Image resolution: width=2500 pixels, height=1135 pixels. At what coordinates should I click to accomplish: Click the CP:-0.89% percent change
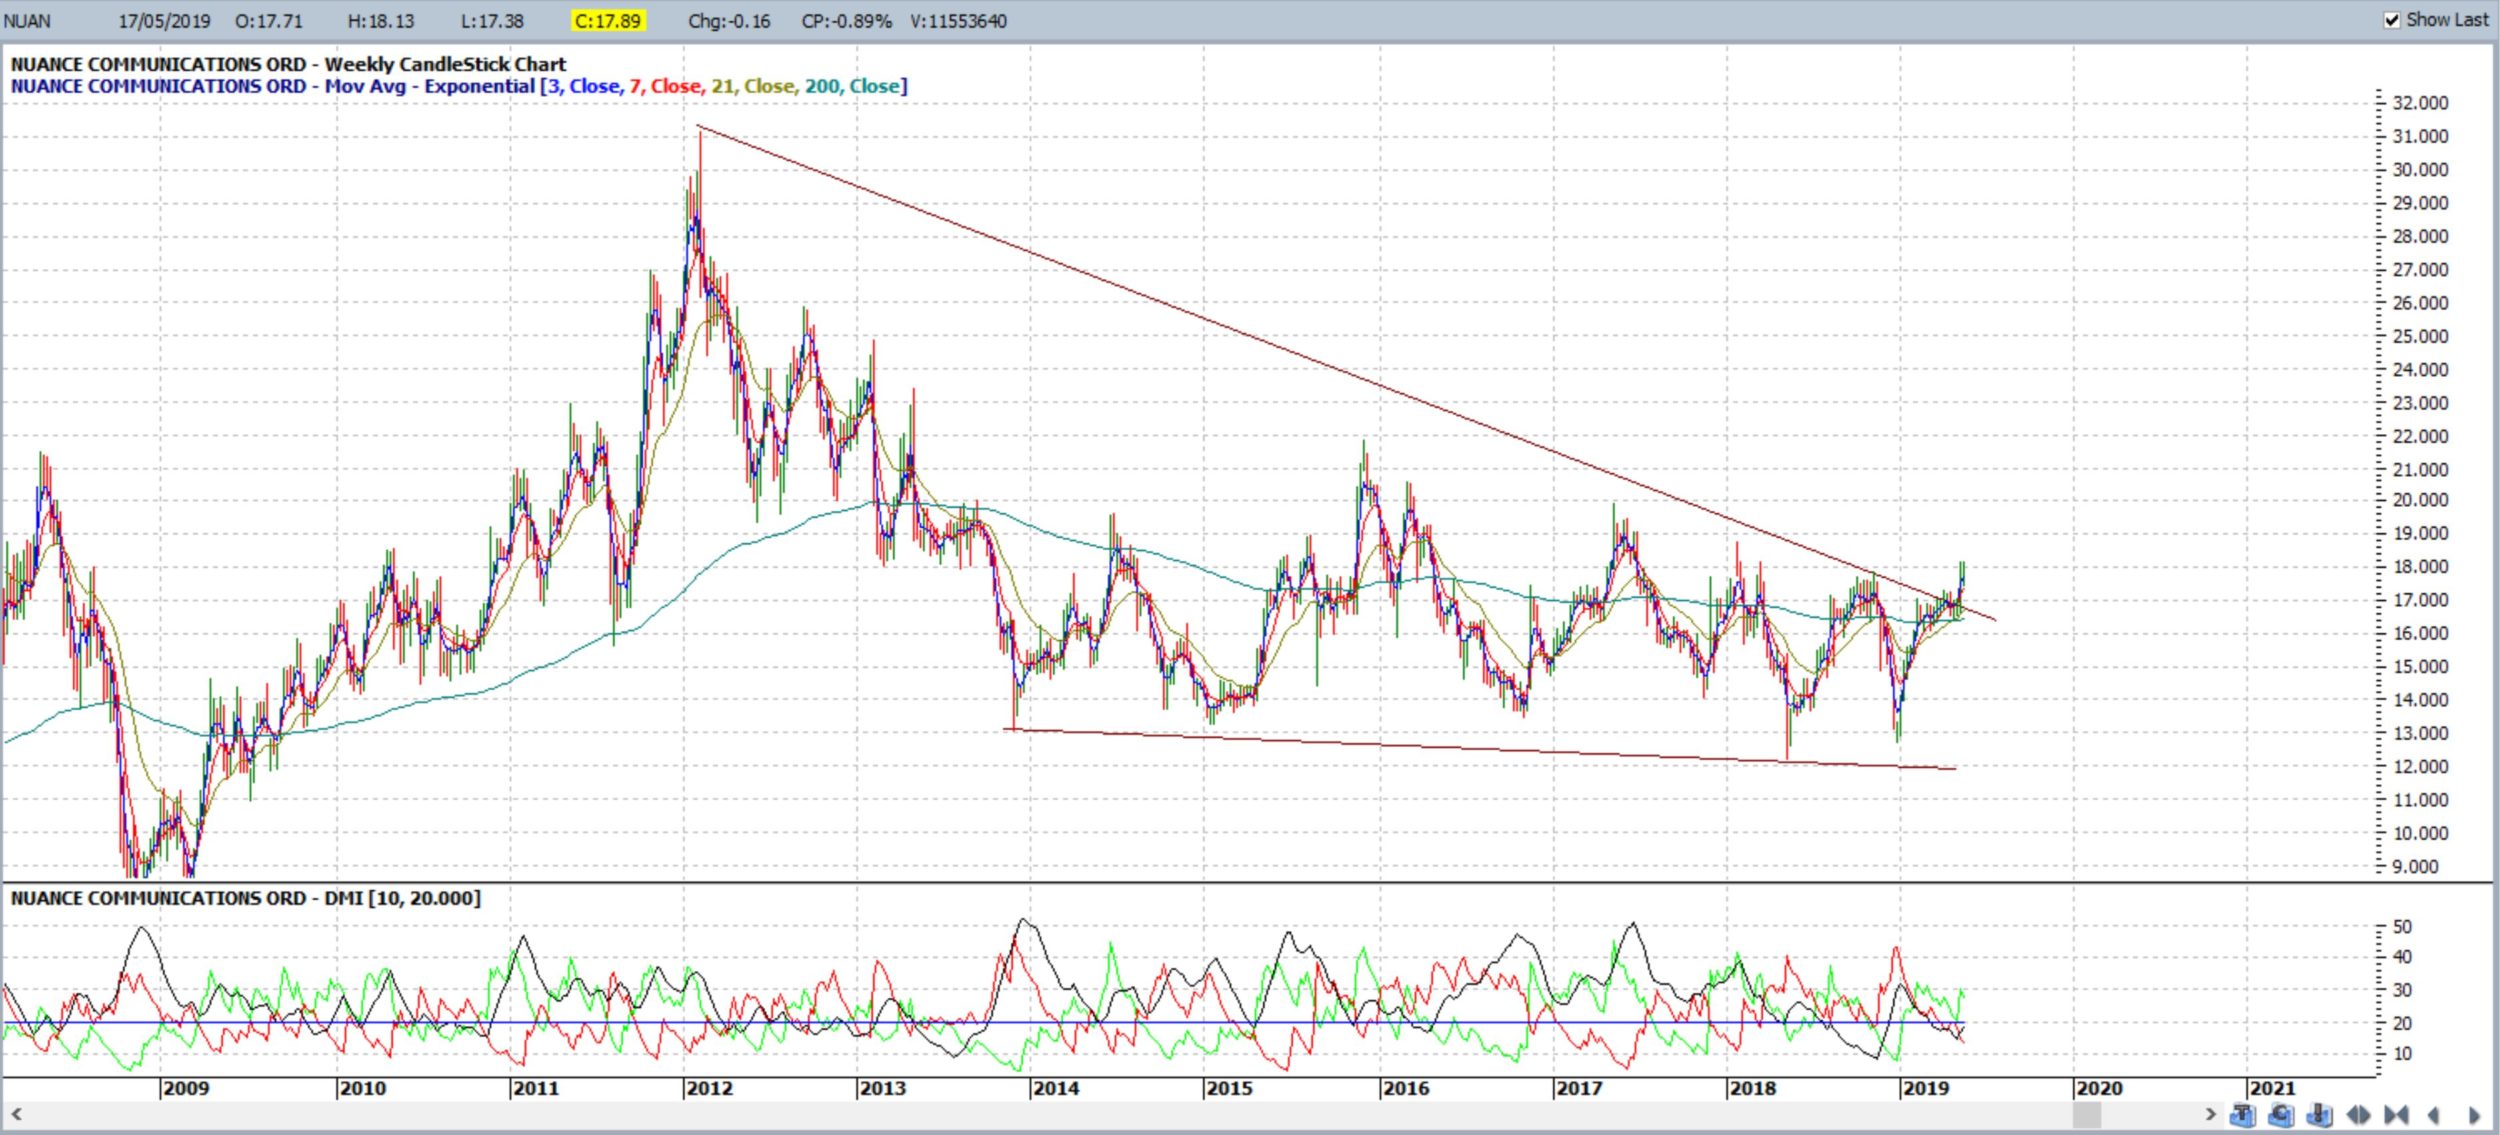point(846,21)
